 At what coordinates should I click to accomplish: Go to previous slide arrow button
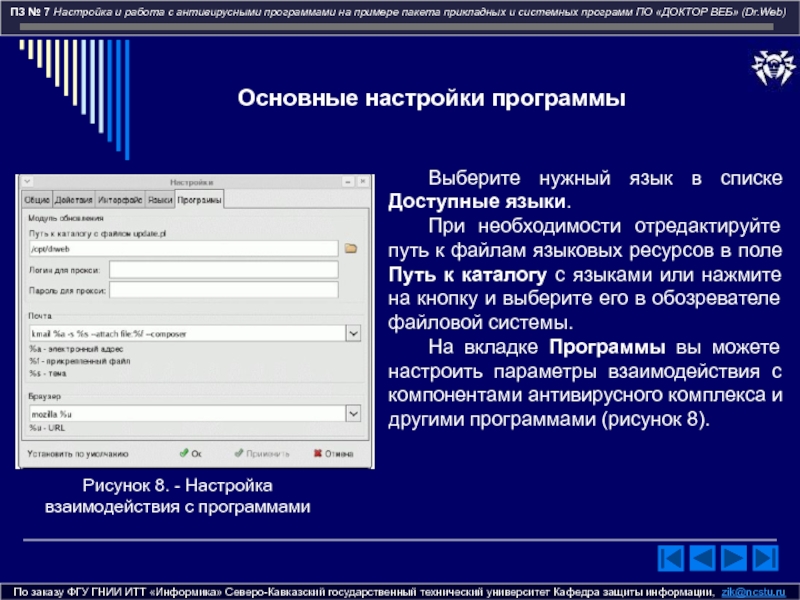pyautogui.click(x=702, y=558)
